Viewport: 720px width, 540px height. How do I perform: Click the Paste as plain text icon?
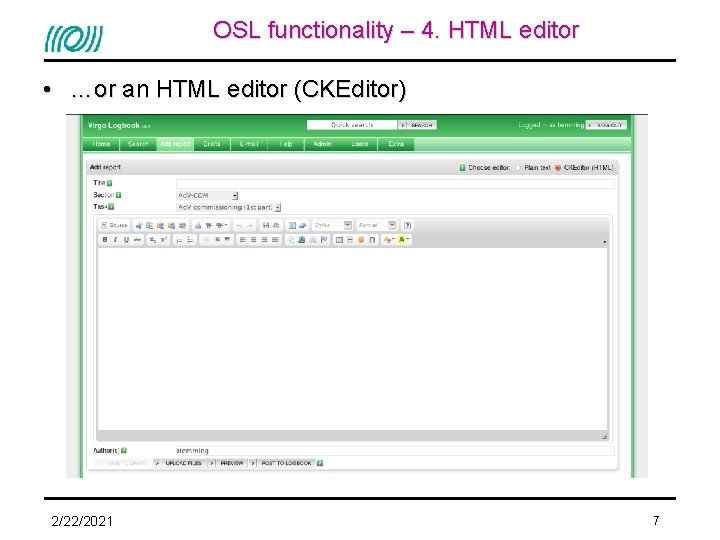point(171,225)
